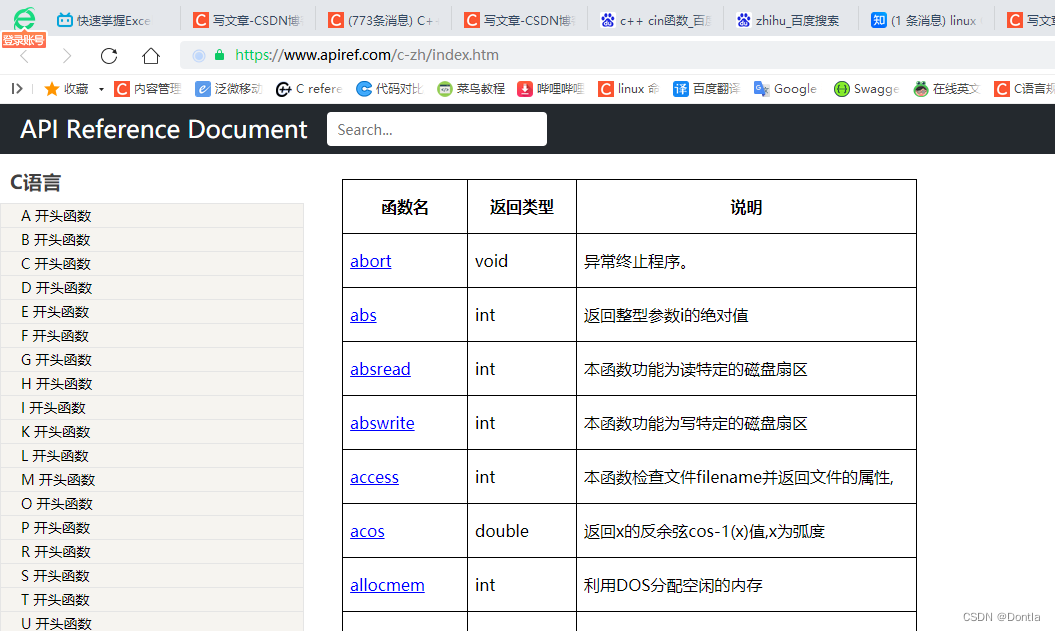Open the abswrite function link

click(x=382, y=422)
